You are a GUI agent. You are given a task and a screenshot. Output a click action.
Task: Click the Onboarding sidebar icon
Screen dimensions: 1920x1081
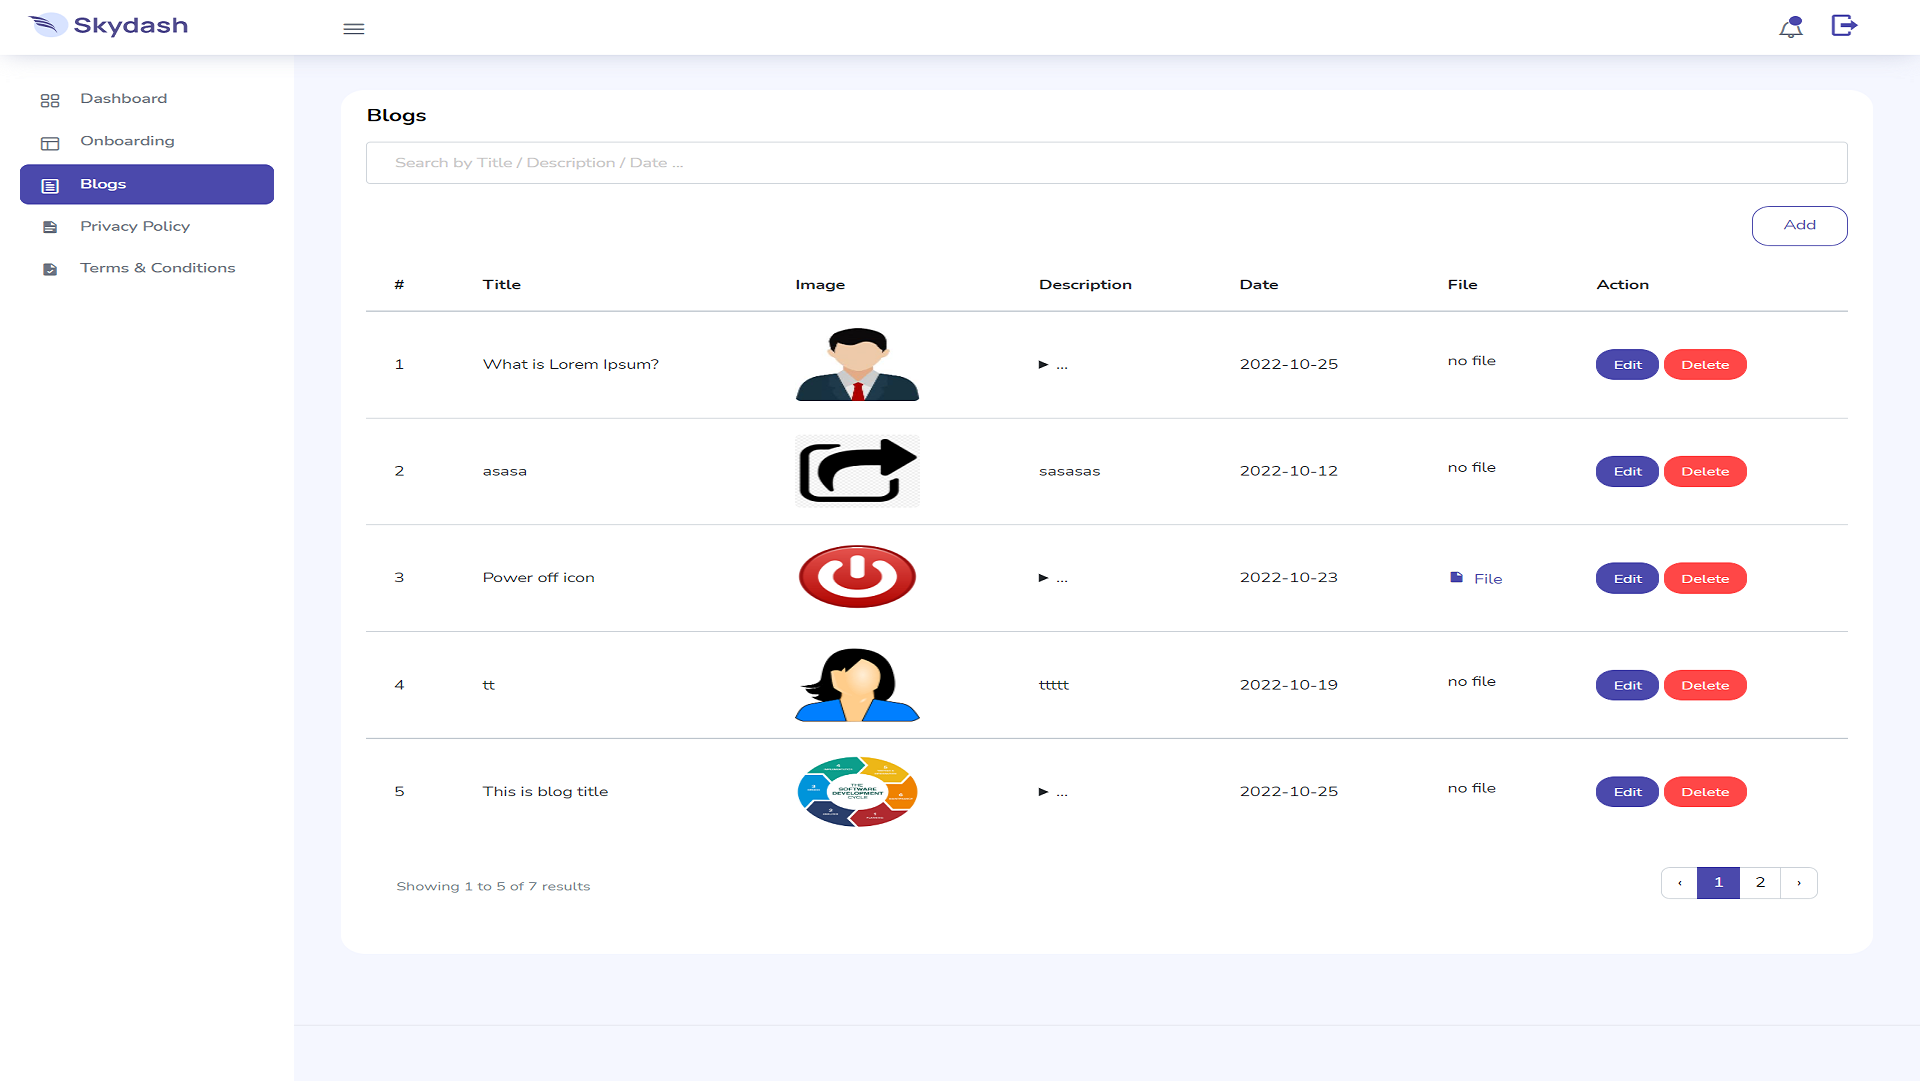click(x=50, y=143)
